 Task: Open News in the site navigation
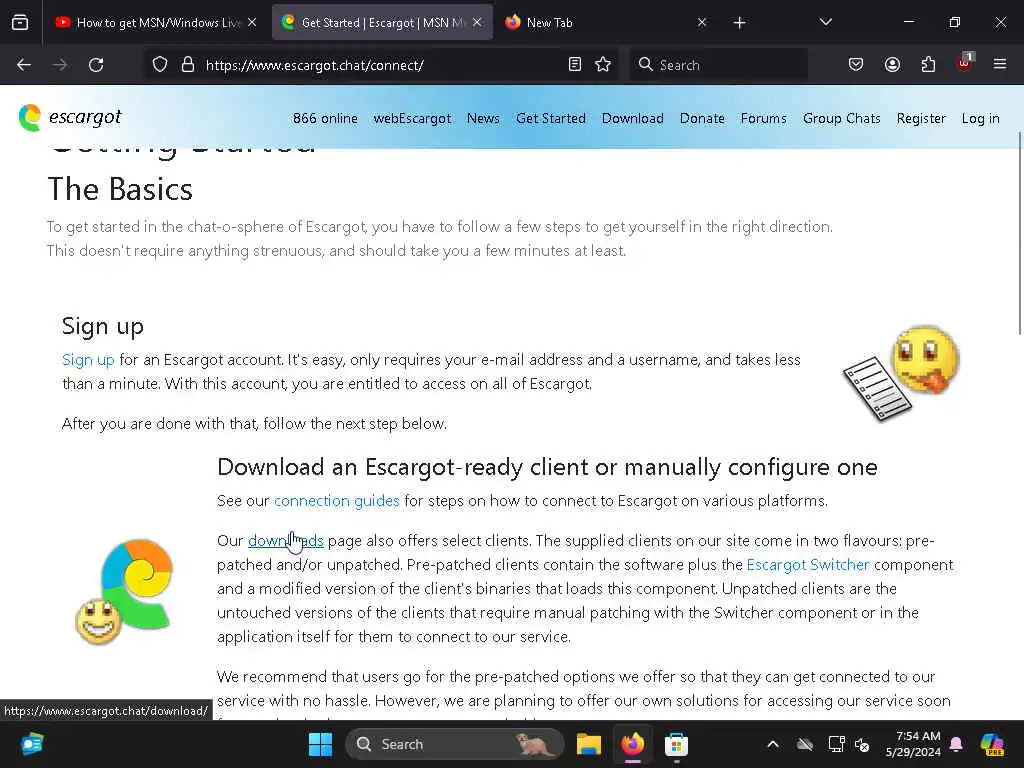pyautogui.click(x=483, y=118)
